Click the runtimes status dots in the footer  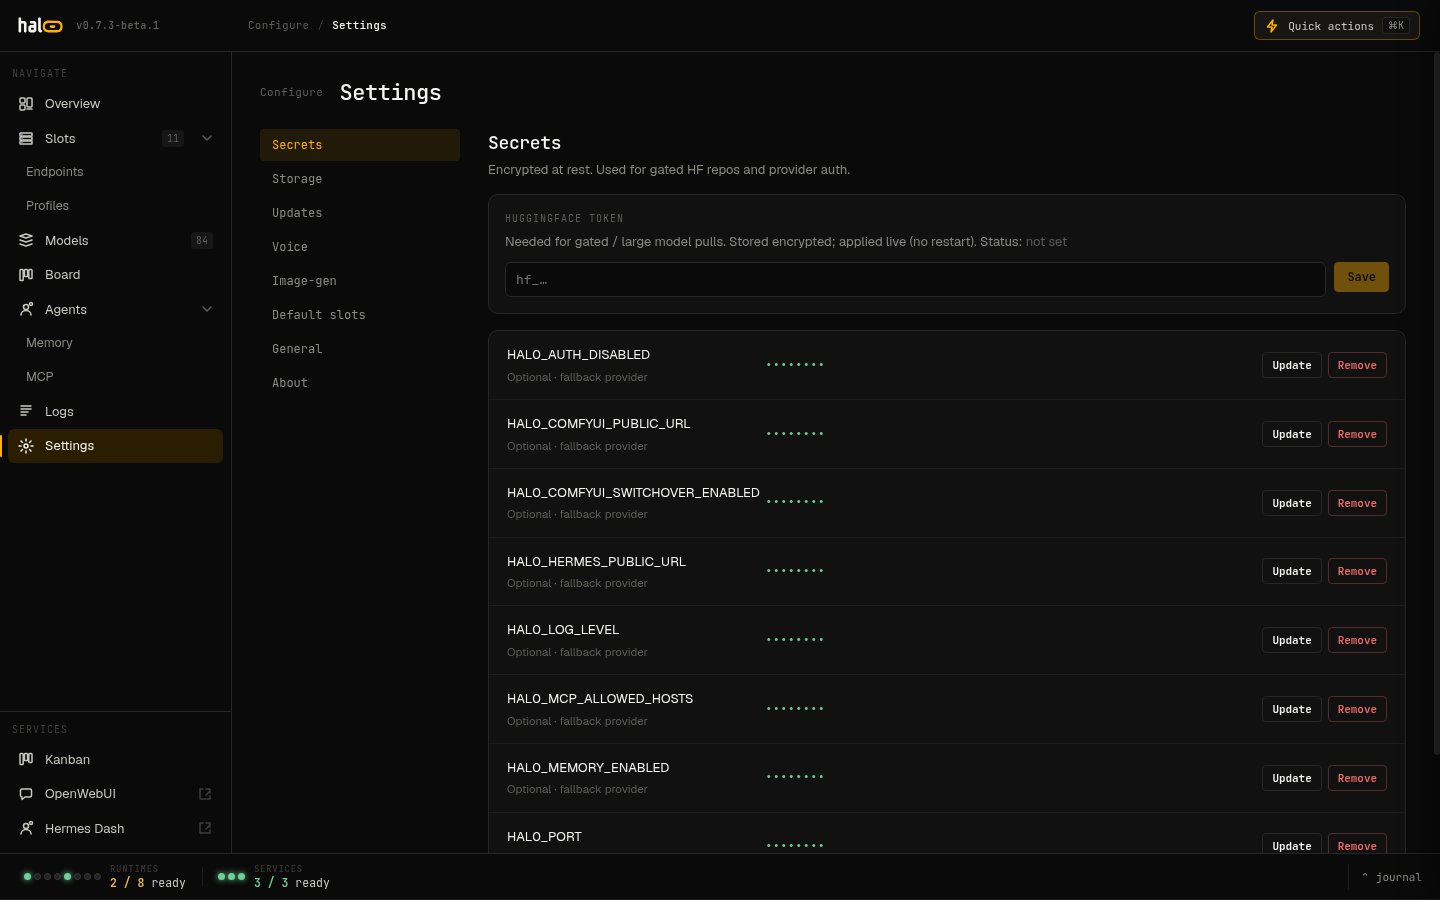click(x=62, y=877)
